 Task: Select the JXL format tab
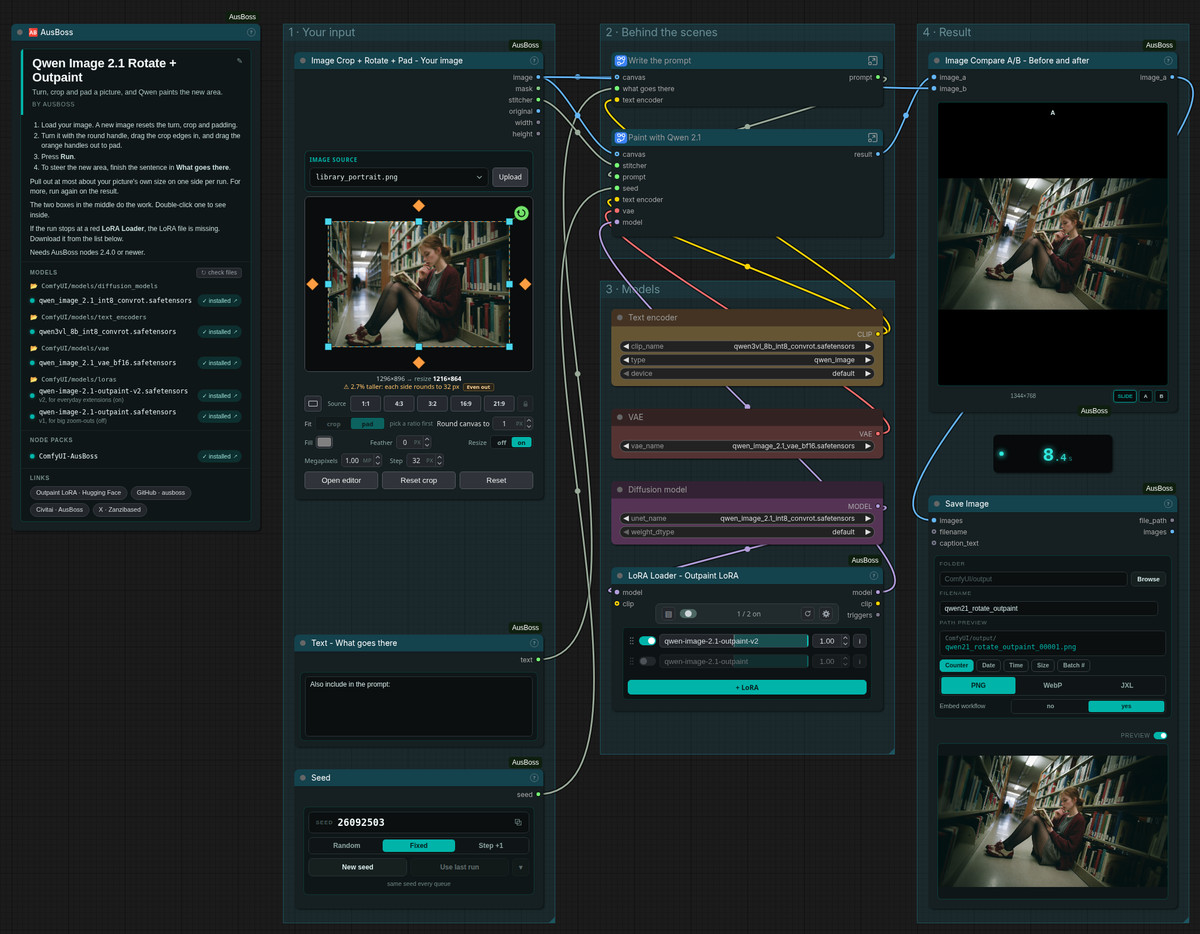[x=1127, y=685]
